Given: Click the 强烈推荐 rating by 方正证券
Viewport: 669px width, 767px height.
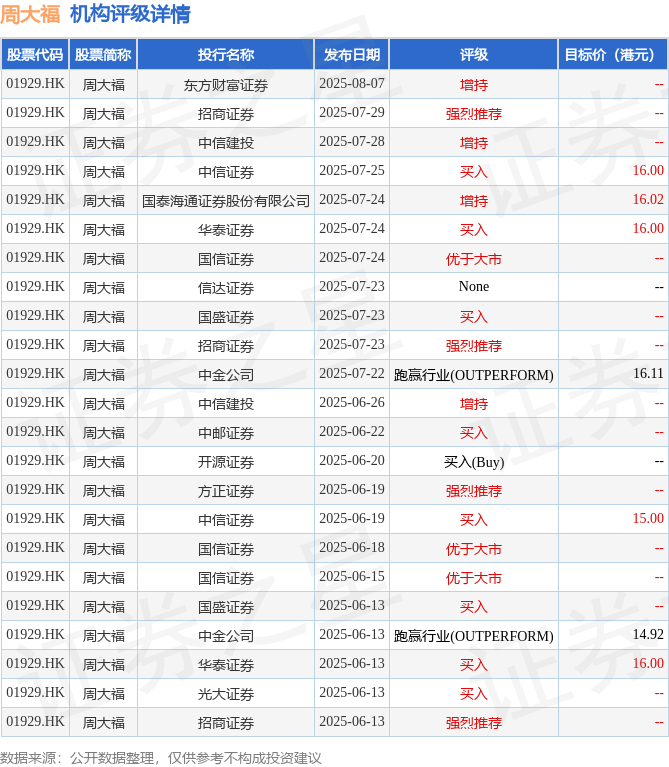Looking at the screenshot, I should [x=474, y=491].
